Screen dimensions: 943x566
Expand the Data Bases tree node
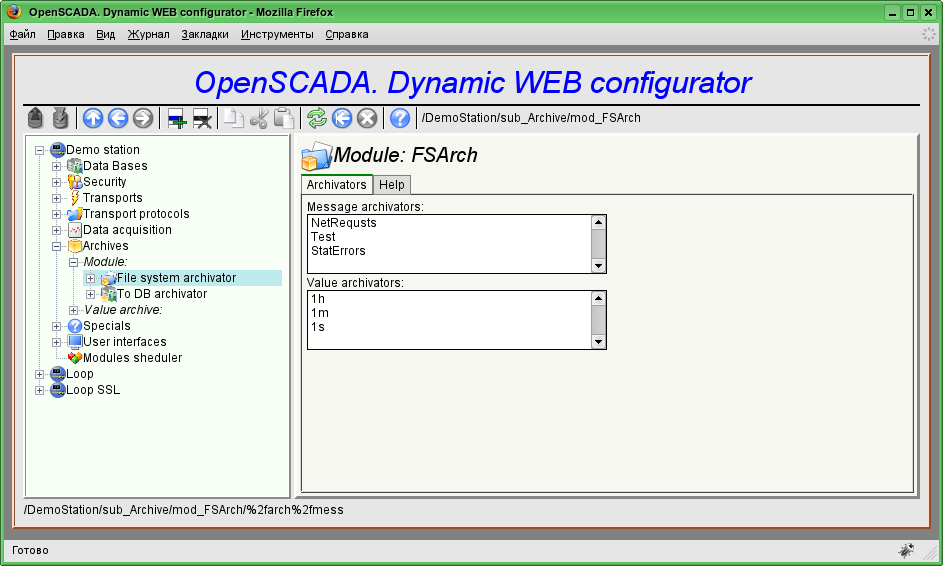[57, 167]
